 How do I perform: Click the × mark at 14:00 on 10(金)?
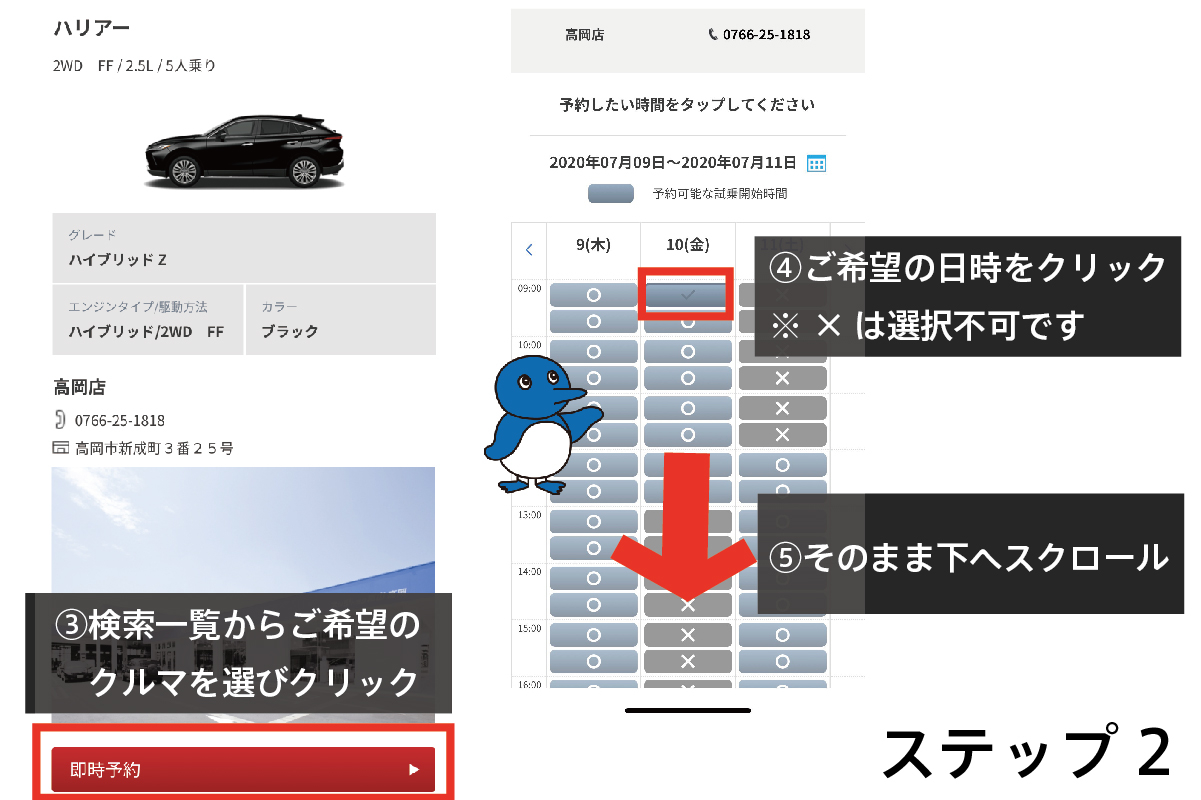point(685,605)
